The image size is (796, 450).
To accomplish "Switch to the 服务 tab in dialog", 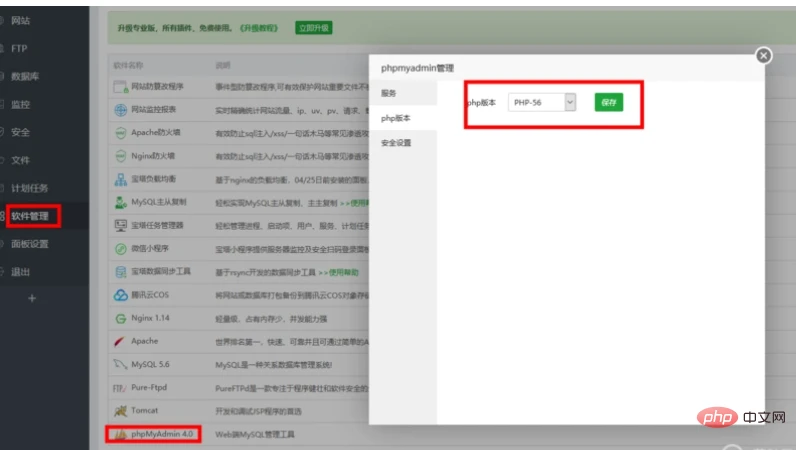I will (x=403, y=93).
